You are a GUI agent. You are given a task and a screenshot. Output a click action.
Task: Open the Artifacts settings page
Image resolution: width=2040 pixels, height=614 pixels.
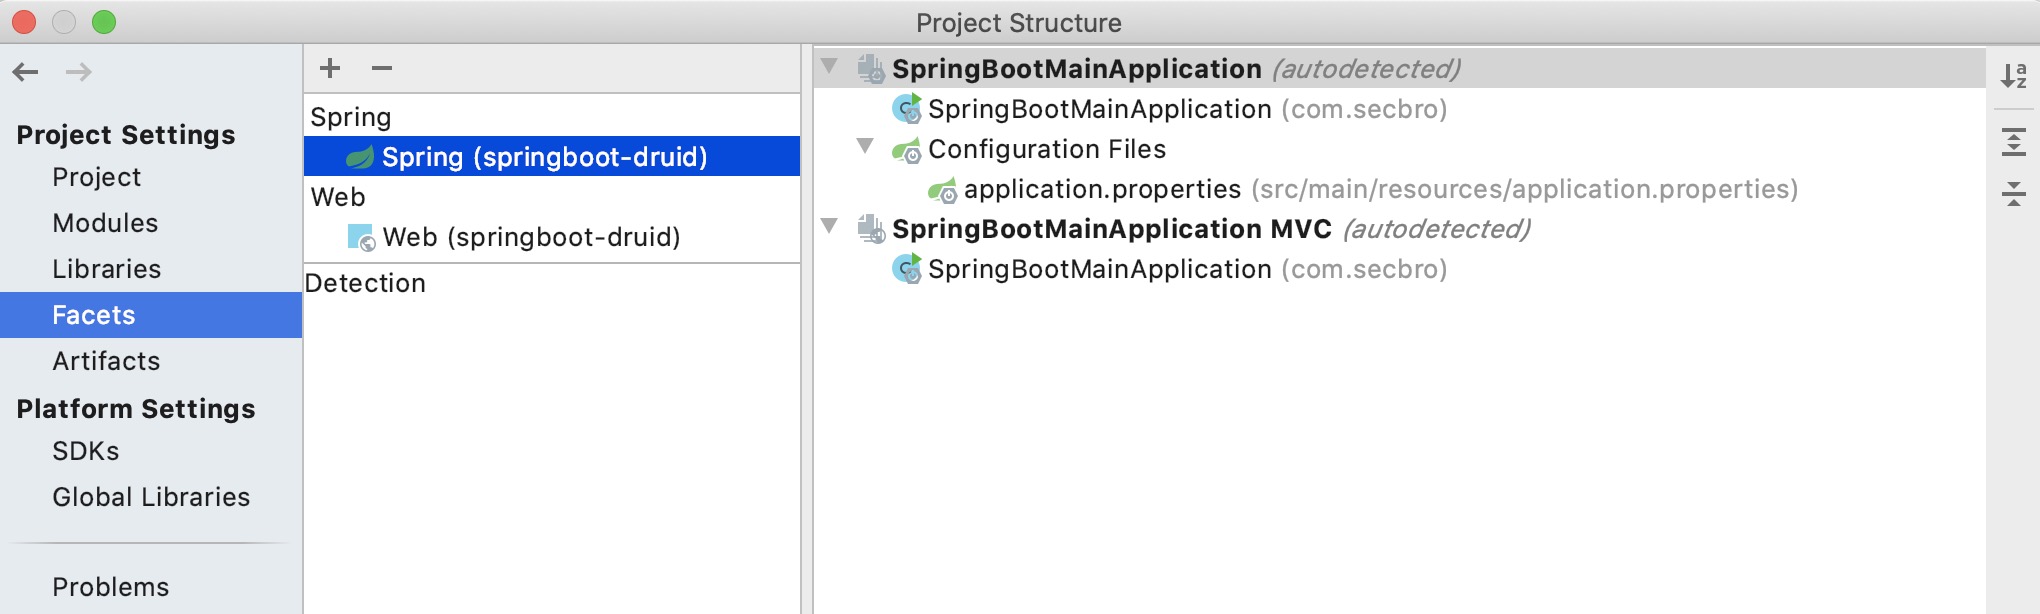[x=106, y=361]
